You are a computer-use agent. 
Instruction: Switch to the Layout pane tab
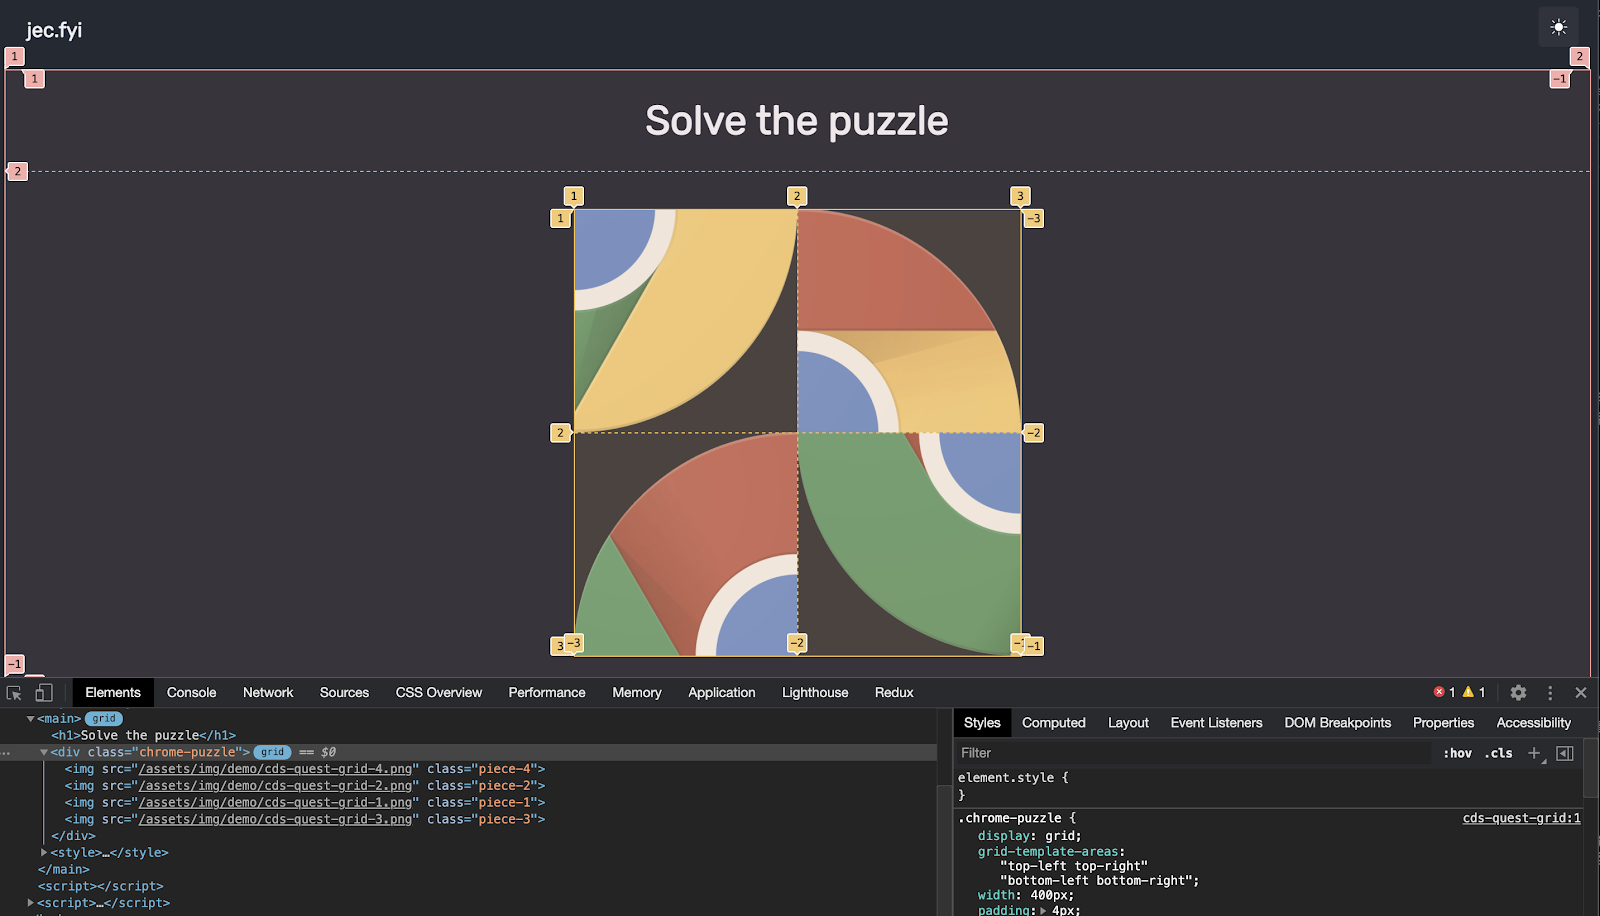1128,722
